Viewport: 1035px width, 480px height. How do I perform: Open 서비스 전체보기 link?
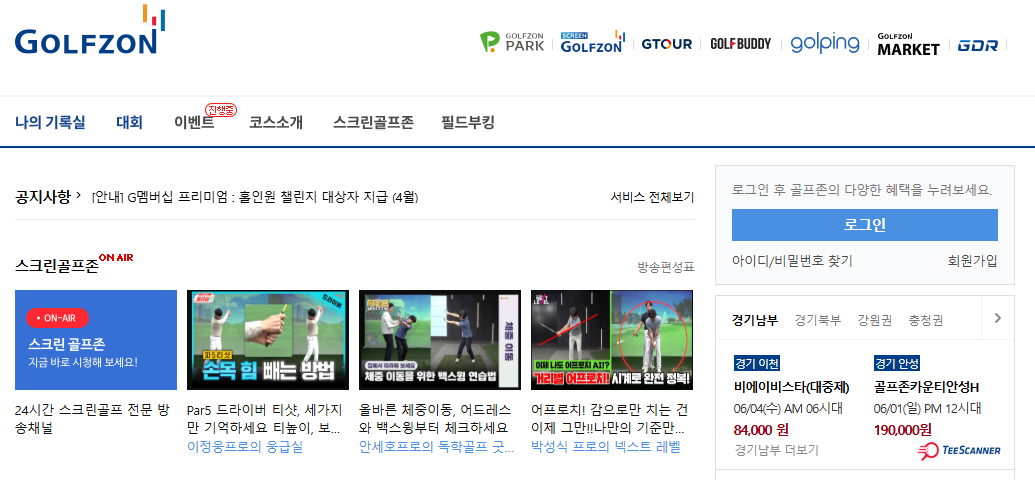(x=652, y=197)
